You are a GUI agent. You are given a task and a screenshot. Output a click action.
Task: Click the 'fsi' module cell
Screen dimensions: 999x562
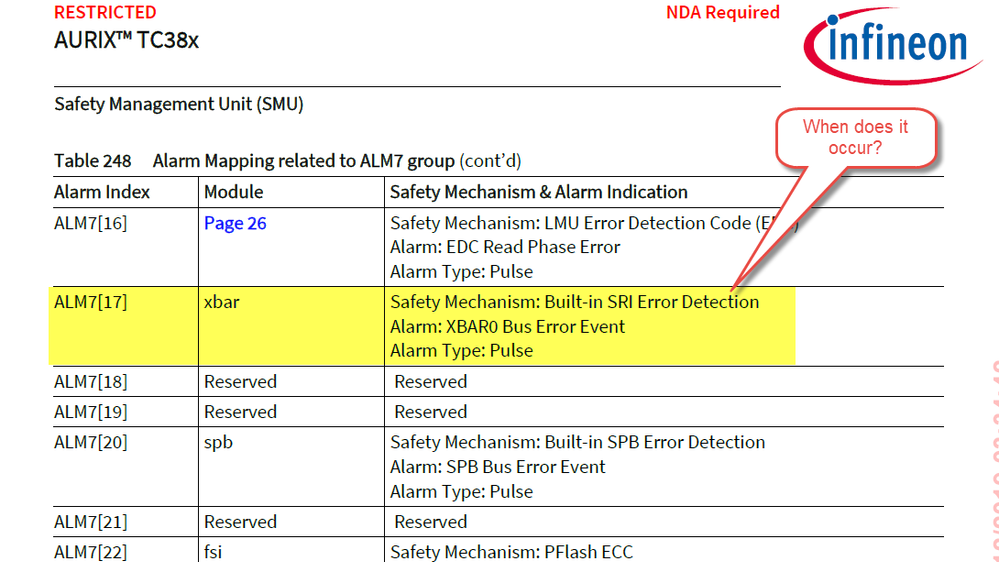tap(213, 552)
